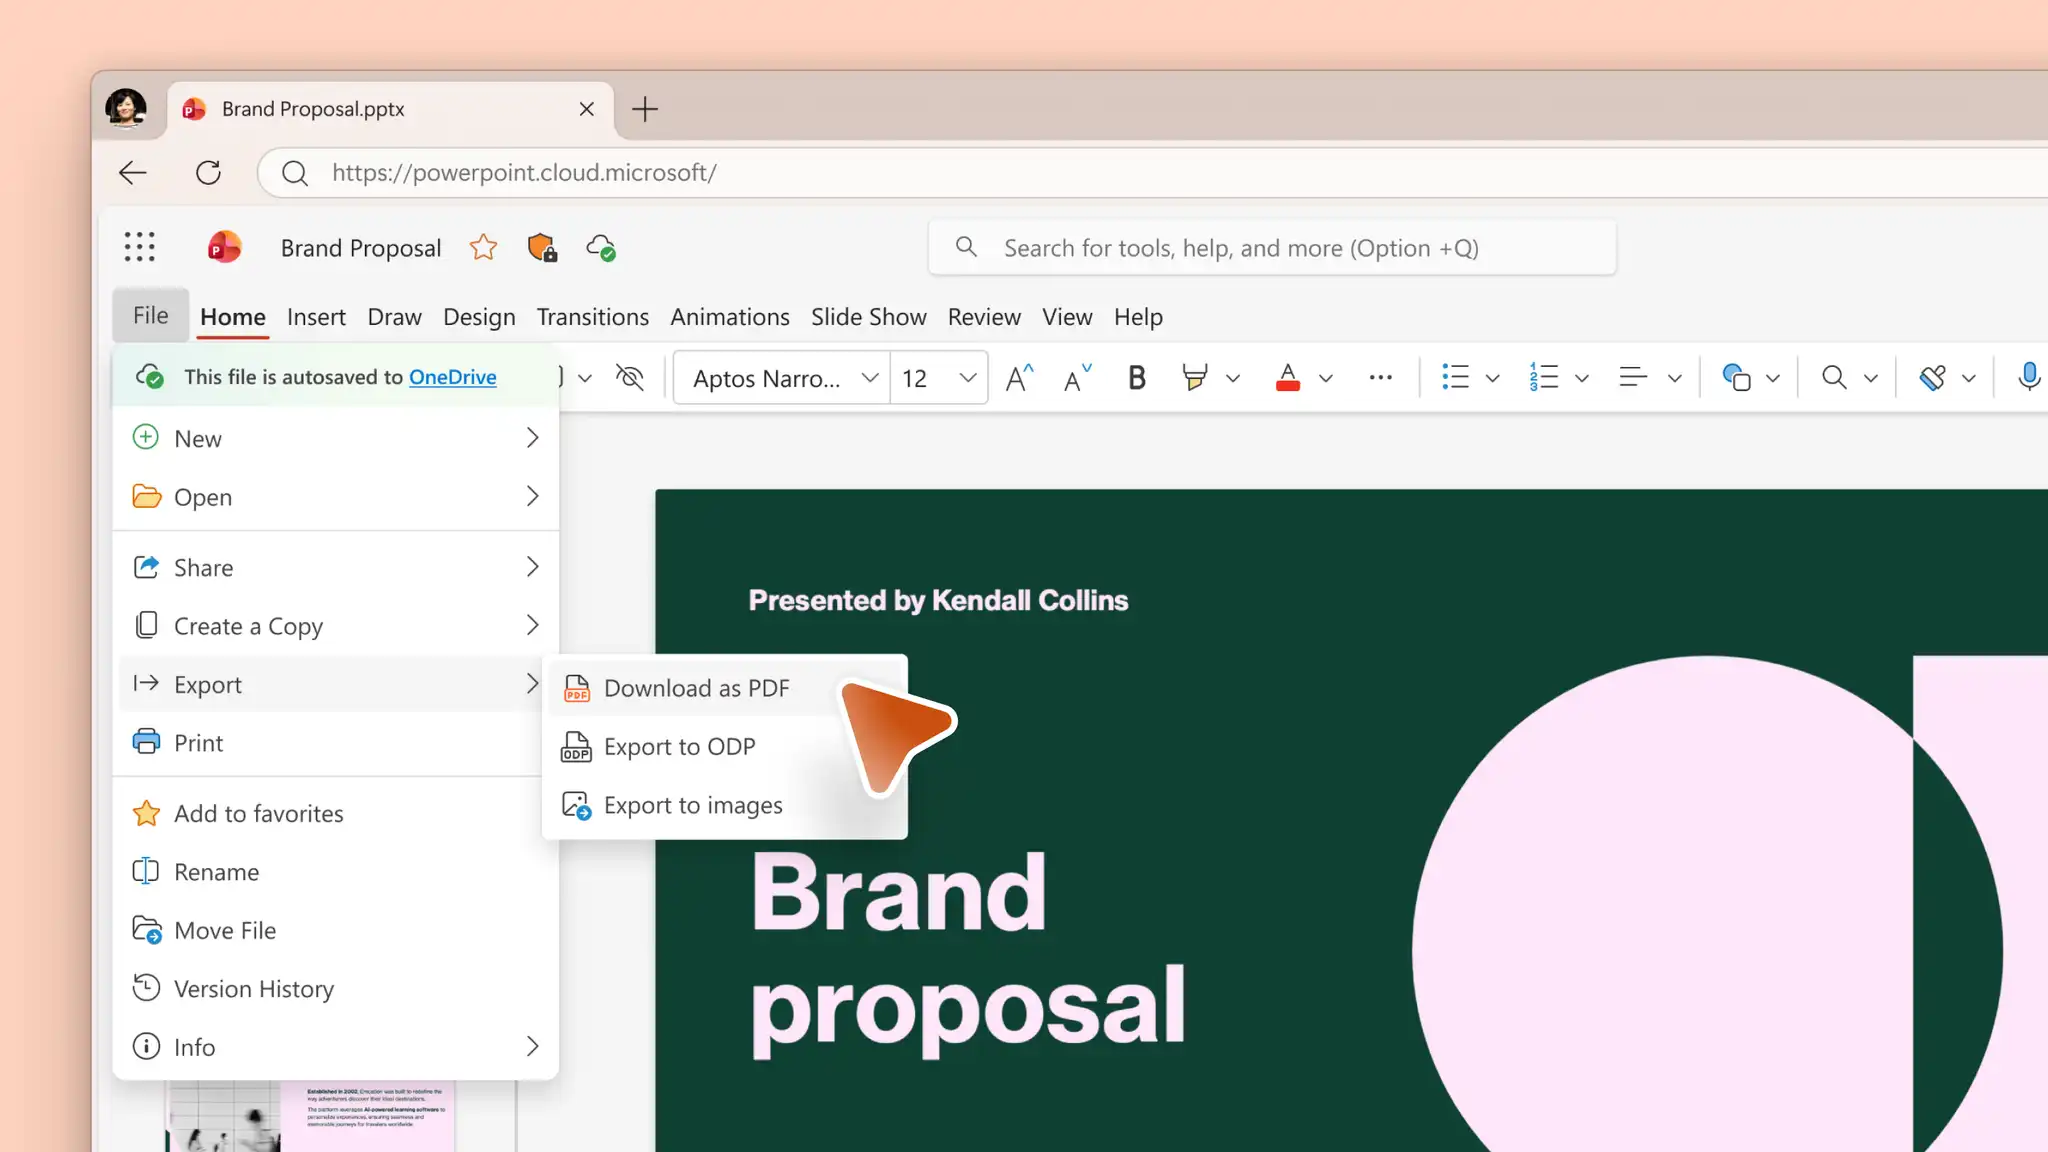Decrease font size
This screenshot has width=2048, height=1152.
point(1077,378)
